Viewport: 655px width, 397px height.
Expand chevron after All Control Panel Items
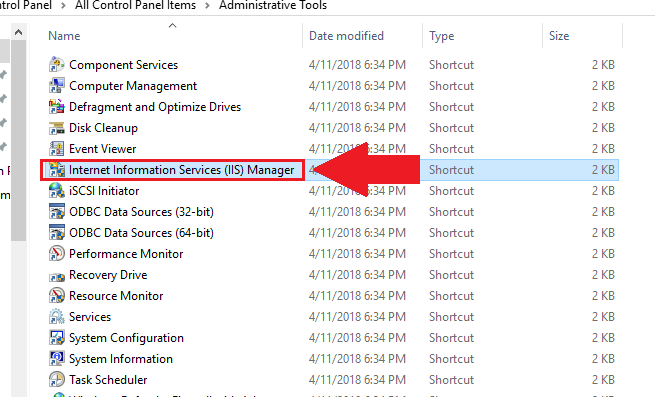207,6
